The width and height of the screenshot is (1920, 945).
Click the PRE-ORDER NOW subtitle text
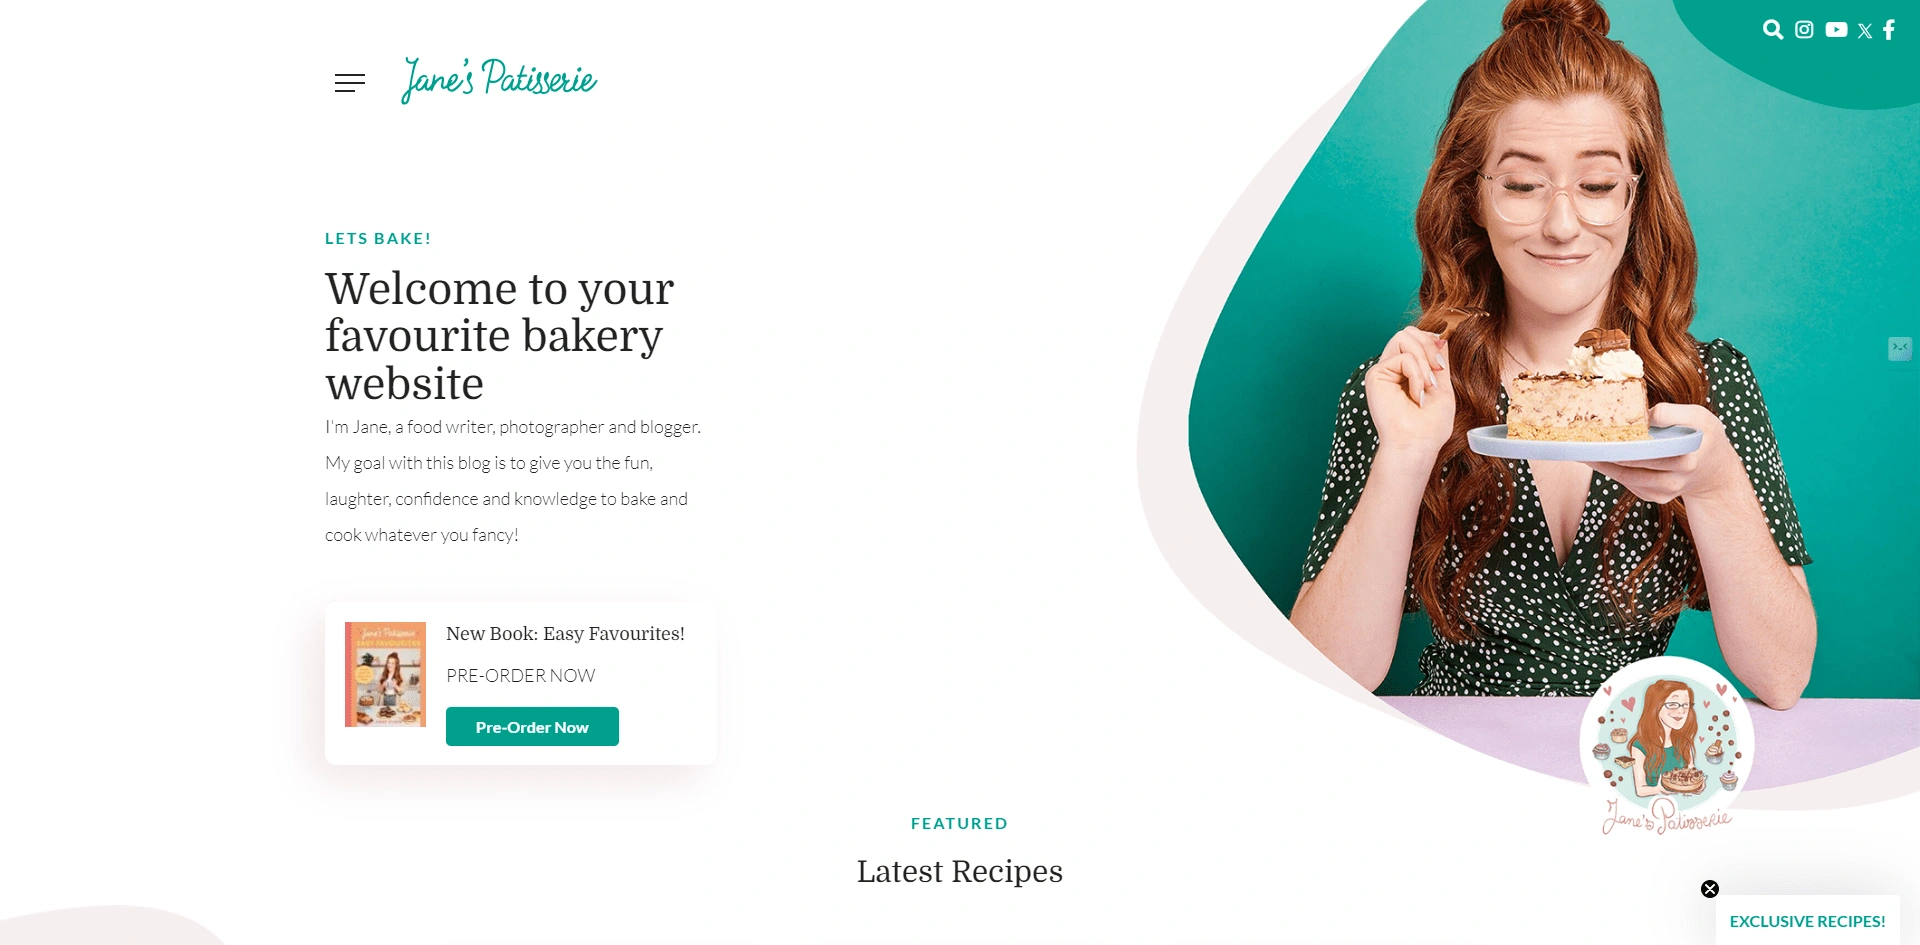point(520,676)
